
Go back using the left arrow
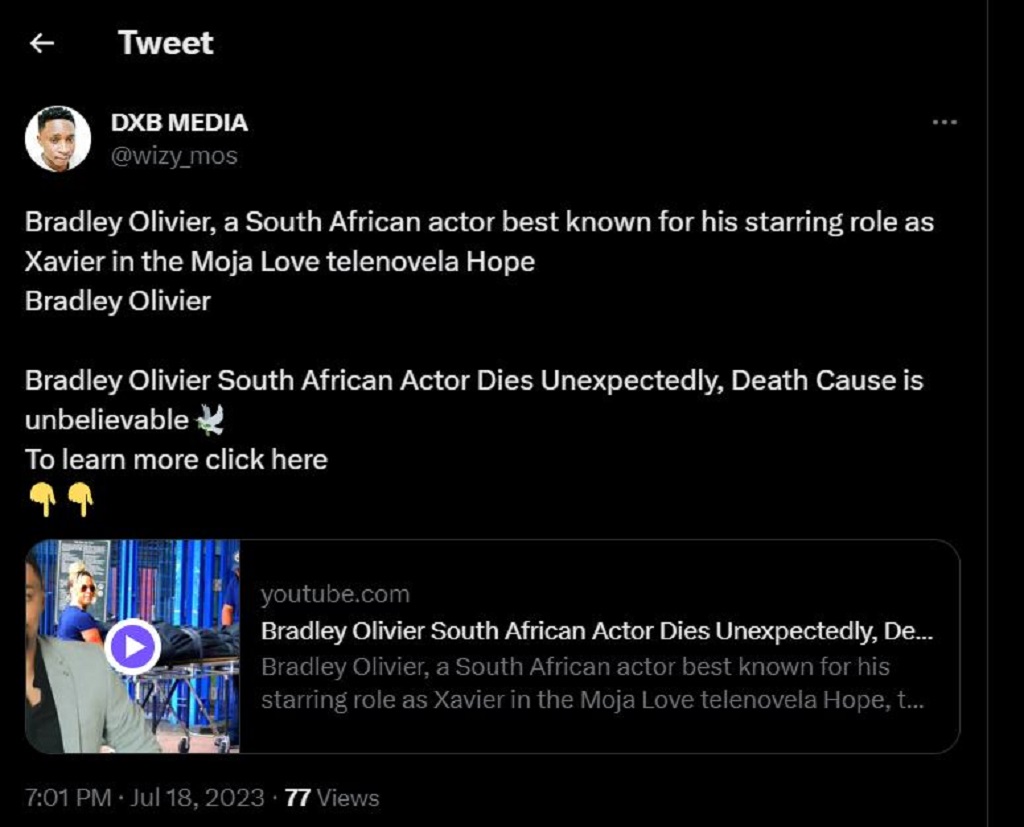[x=41, y=43]
